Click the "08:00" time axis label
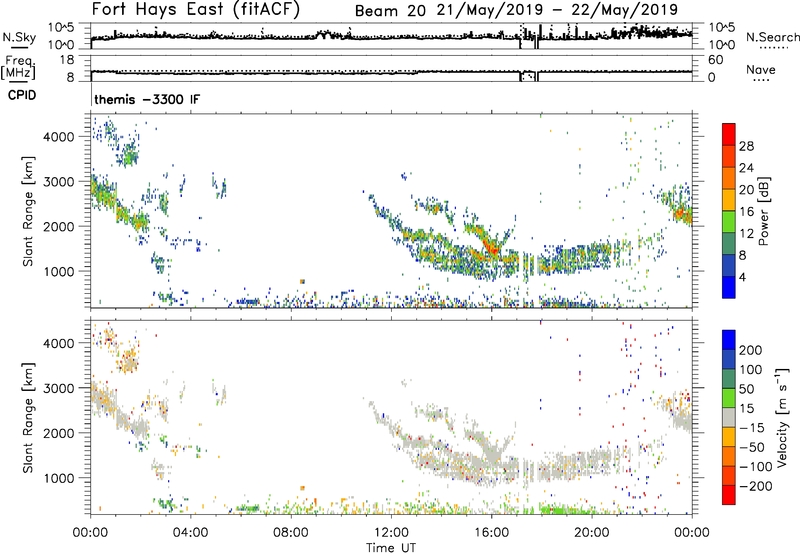This screenshot has height=554, width=800. (x=291, y=533)
